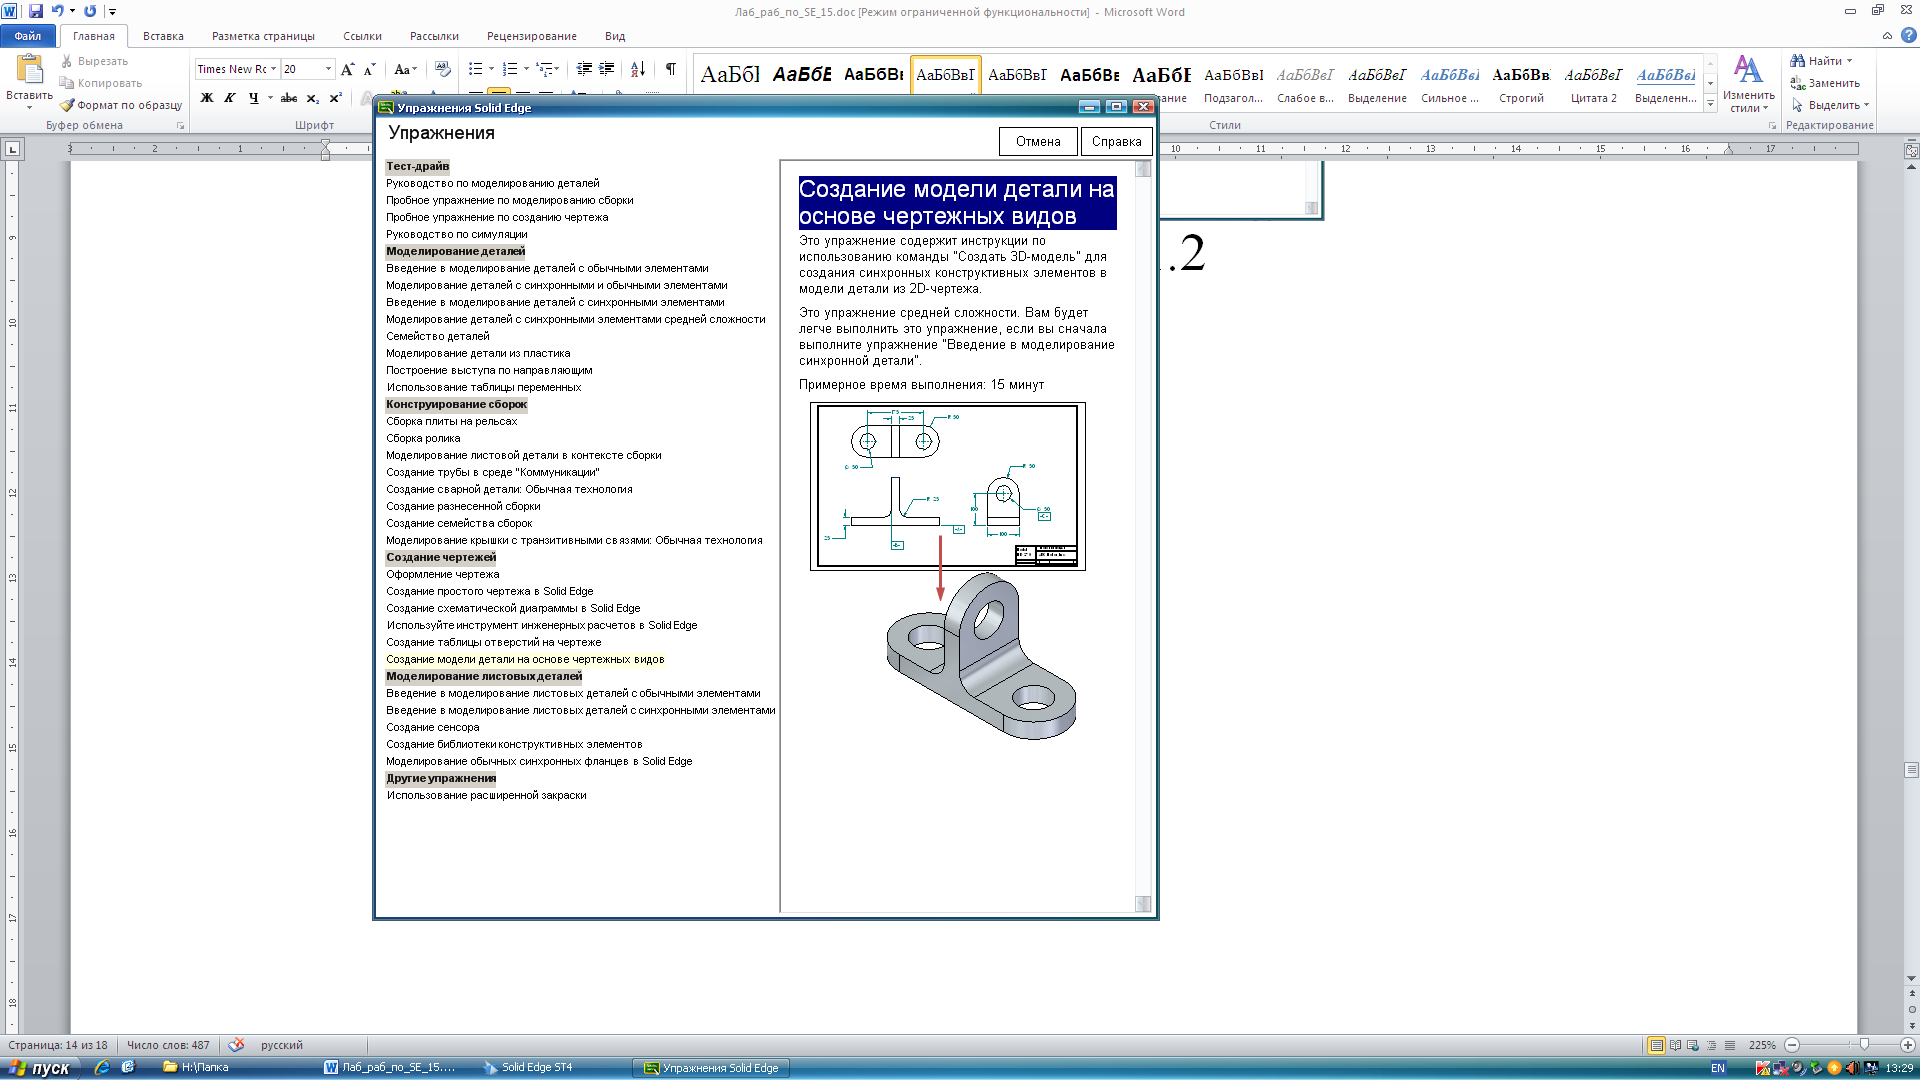
Task: Click the sort A-Я icon
Action: click(637, 69)
